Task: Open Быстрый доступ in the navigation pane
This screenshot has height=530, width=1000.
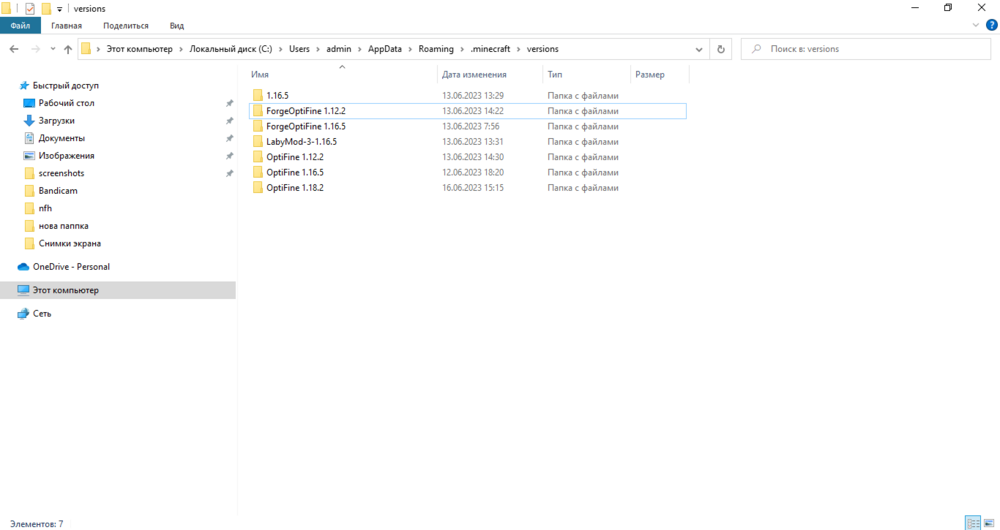Action: 66,85
